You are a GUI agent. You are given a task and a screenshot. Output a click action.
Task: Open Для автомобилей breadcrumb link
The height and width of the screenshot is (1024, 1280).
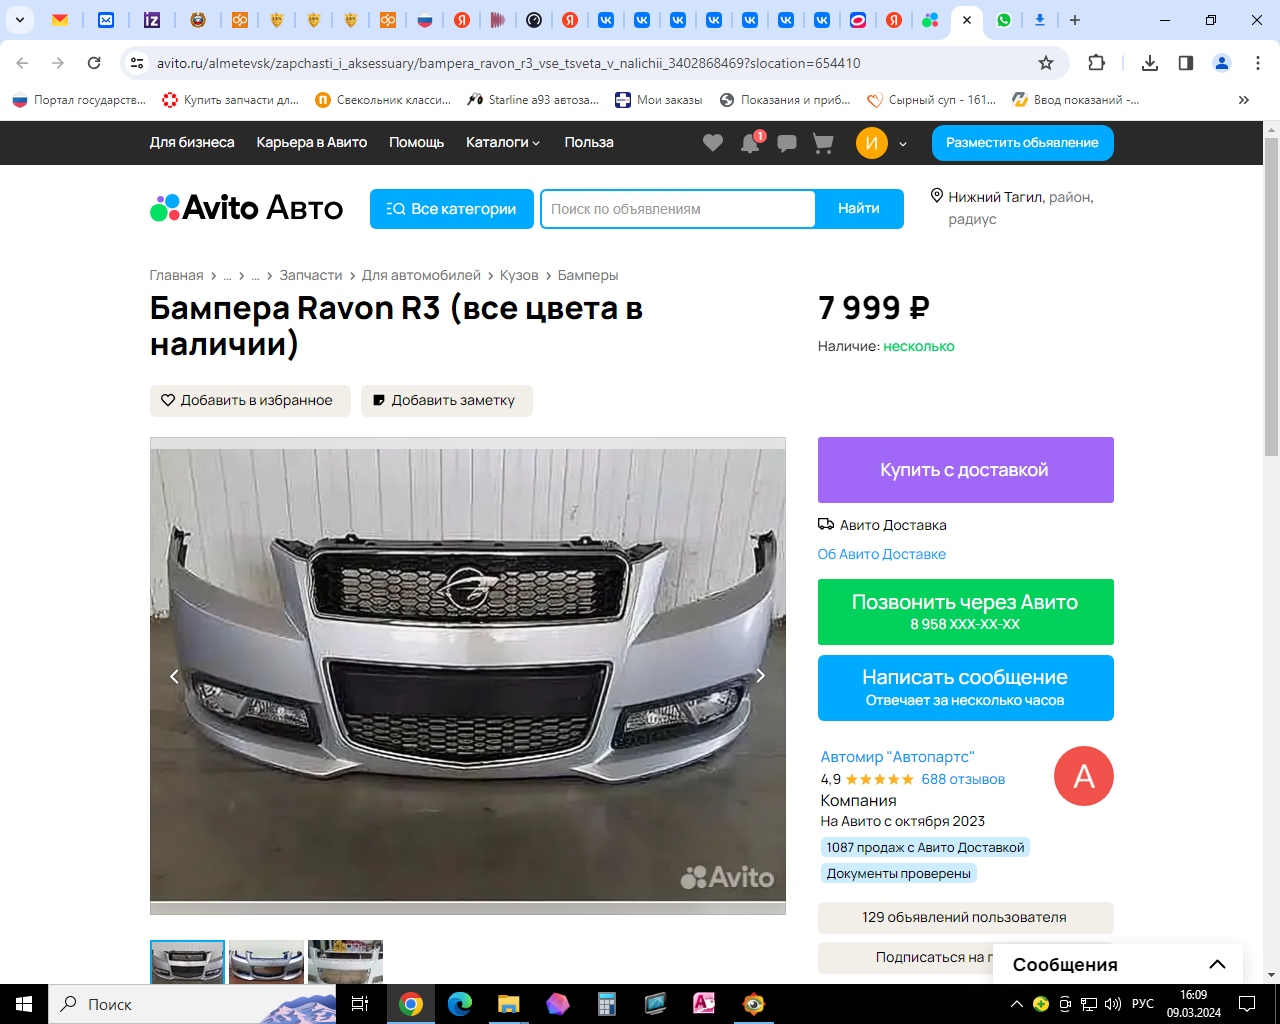421,275
